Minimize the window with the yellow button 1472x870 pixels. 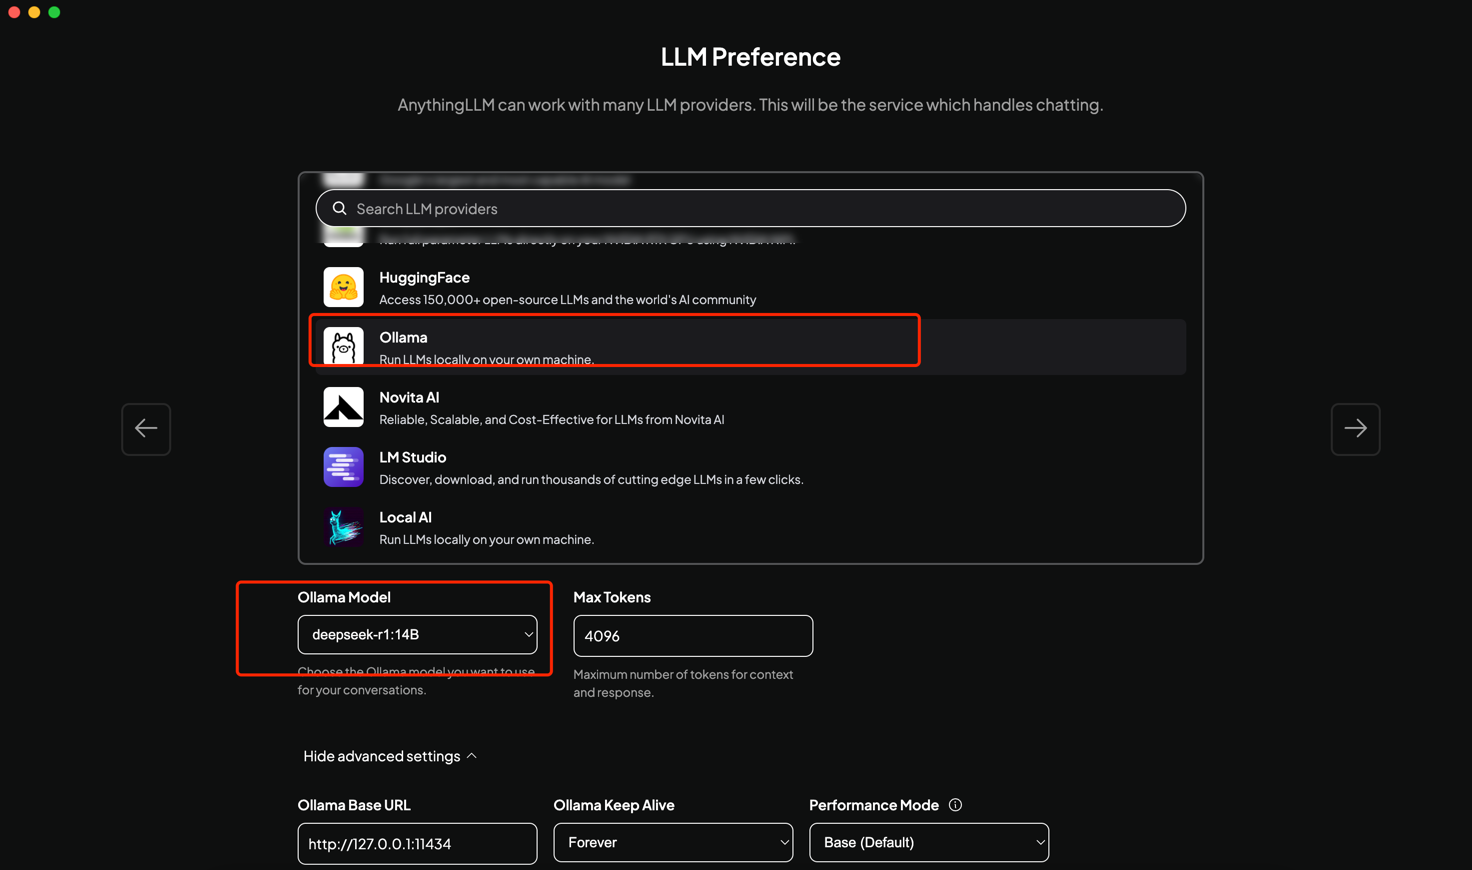click(34, 12)
